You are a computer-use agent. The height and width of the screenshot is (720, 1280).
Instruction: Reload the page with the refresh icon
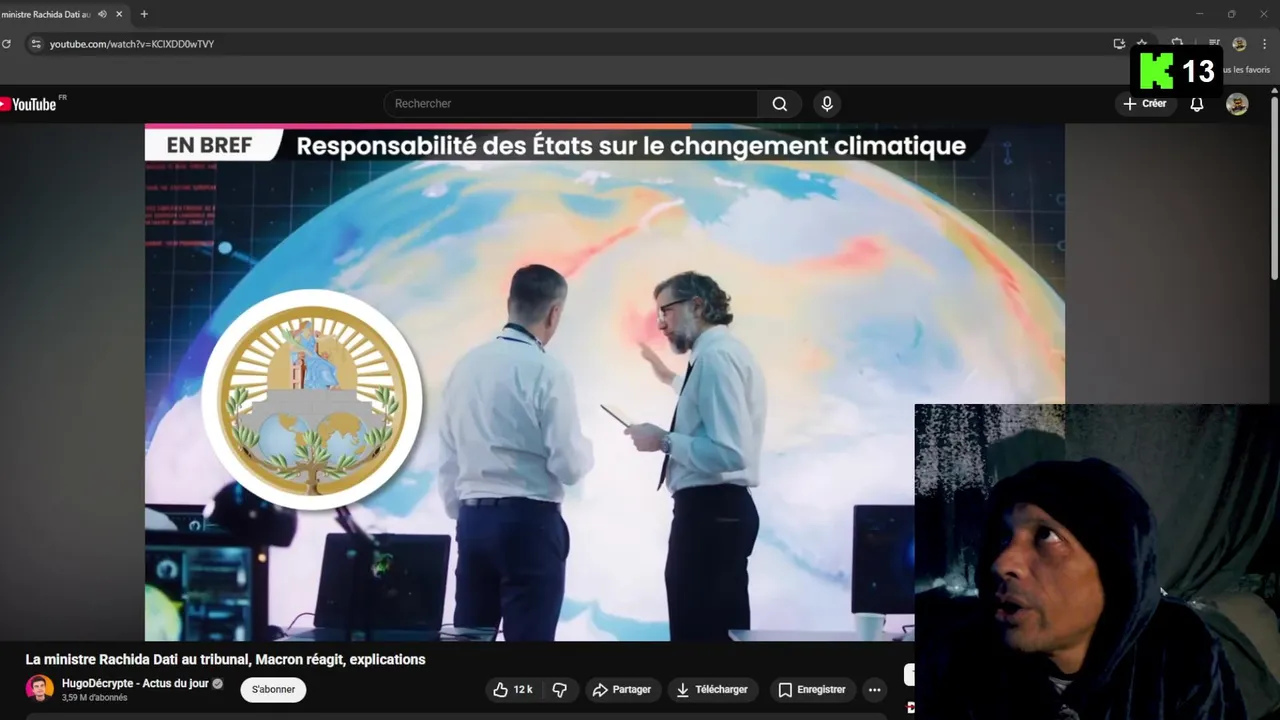(x=6, y=44)
